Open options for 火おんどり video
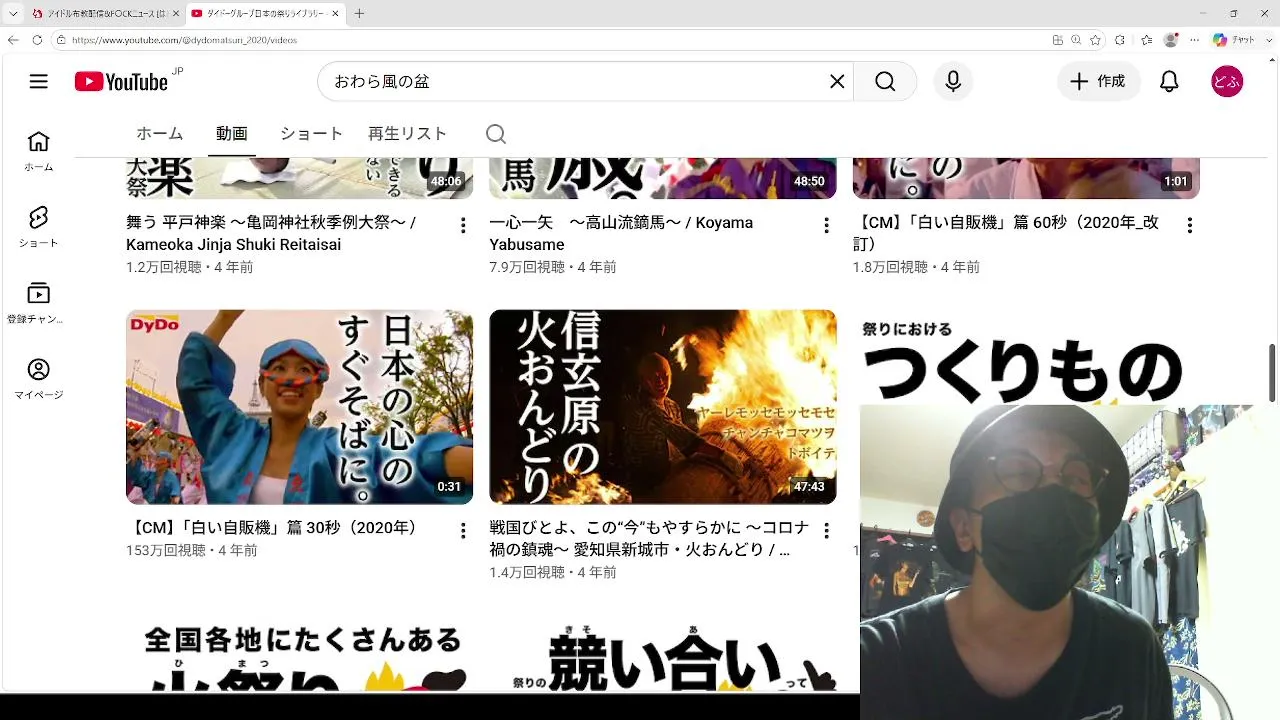The width and height of the screenshot is (1280, 720). (x=826, y=531)
